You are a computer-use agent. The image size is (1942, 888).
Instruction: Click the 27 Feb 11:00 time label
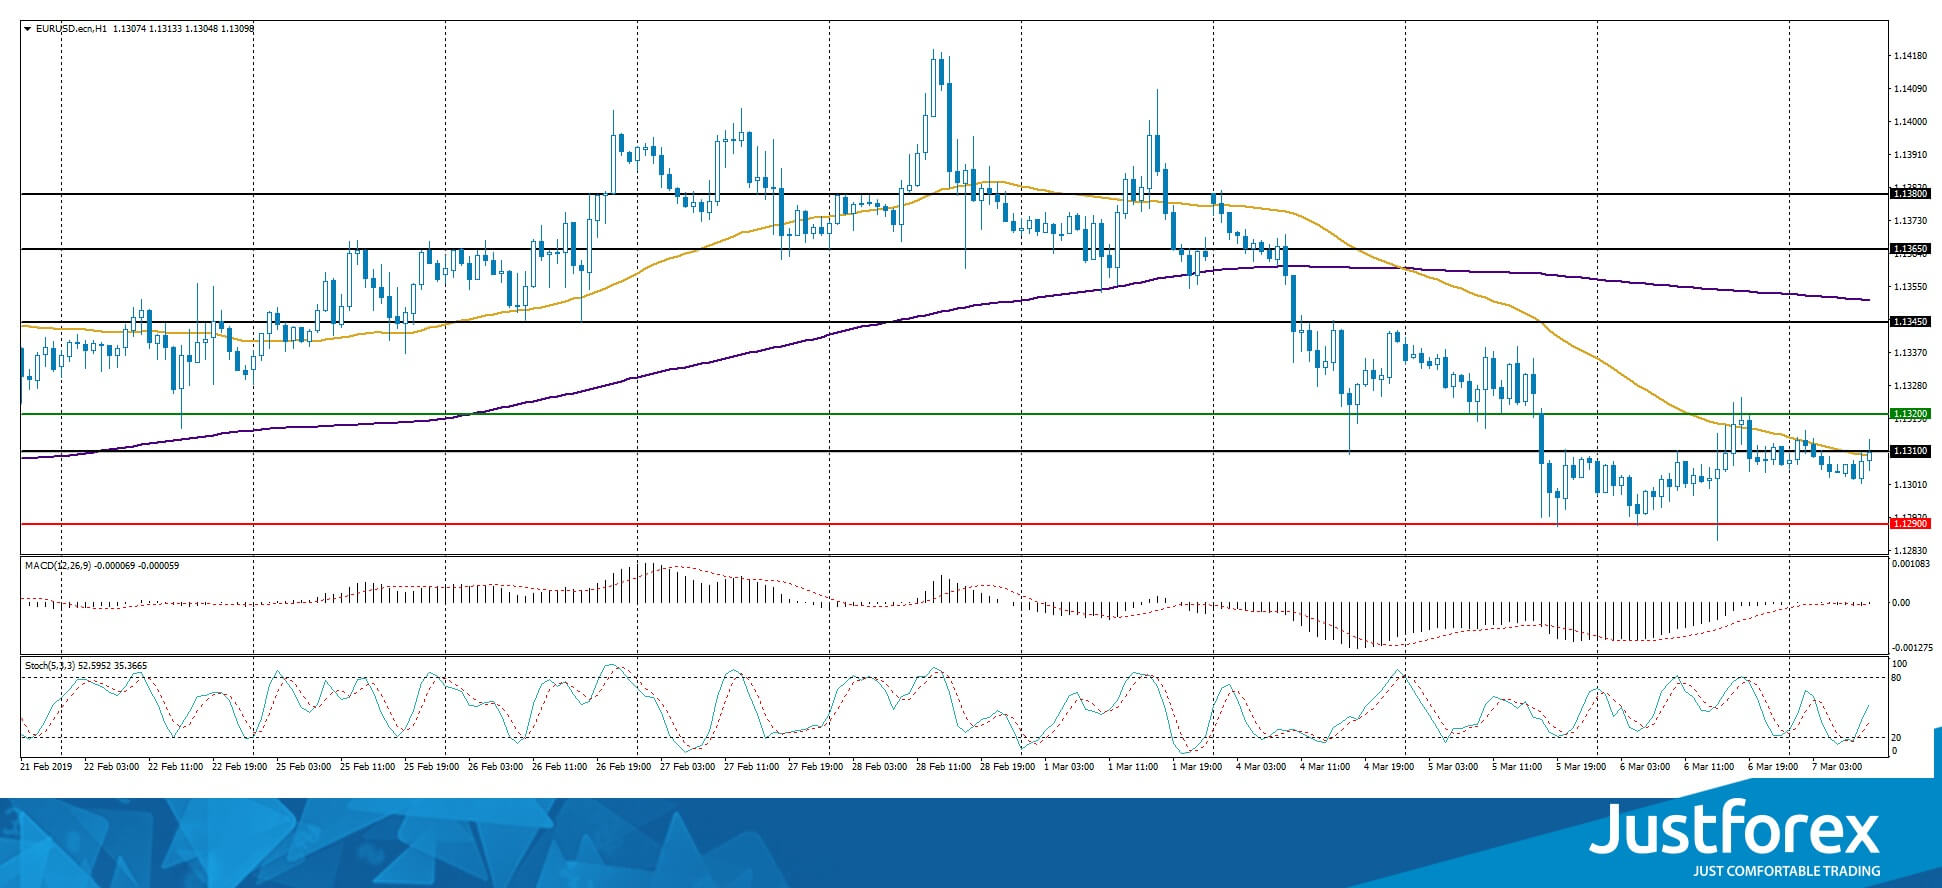[752, 767]
